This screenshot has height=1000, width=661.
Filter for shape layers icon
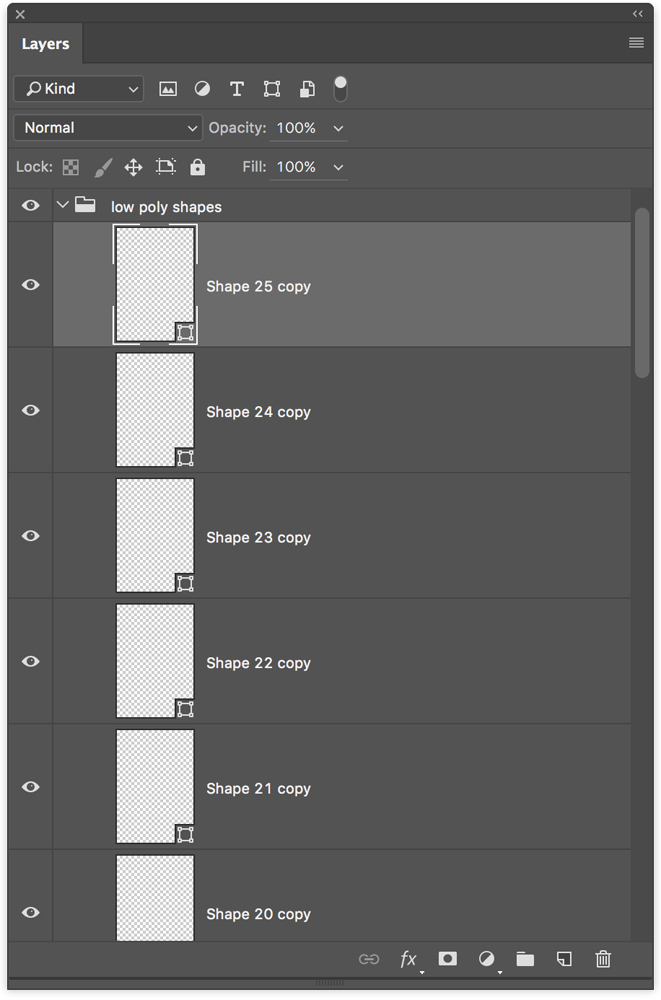272,89
